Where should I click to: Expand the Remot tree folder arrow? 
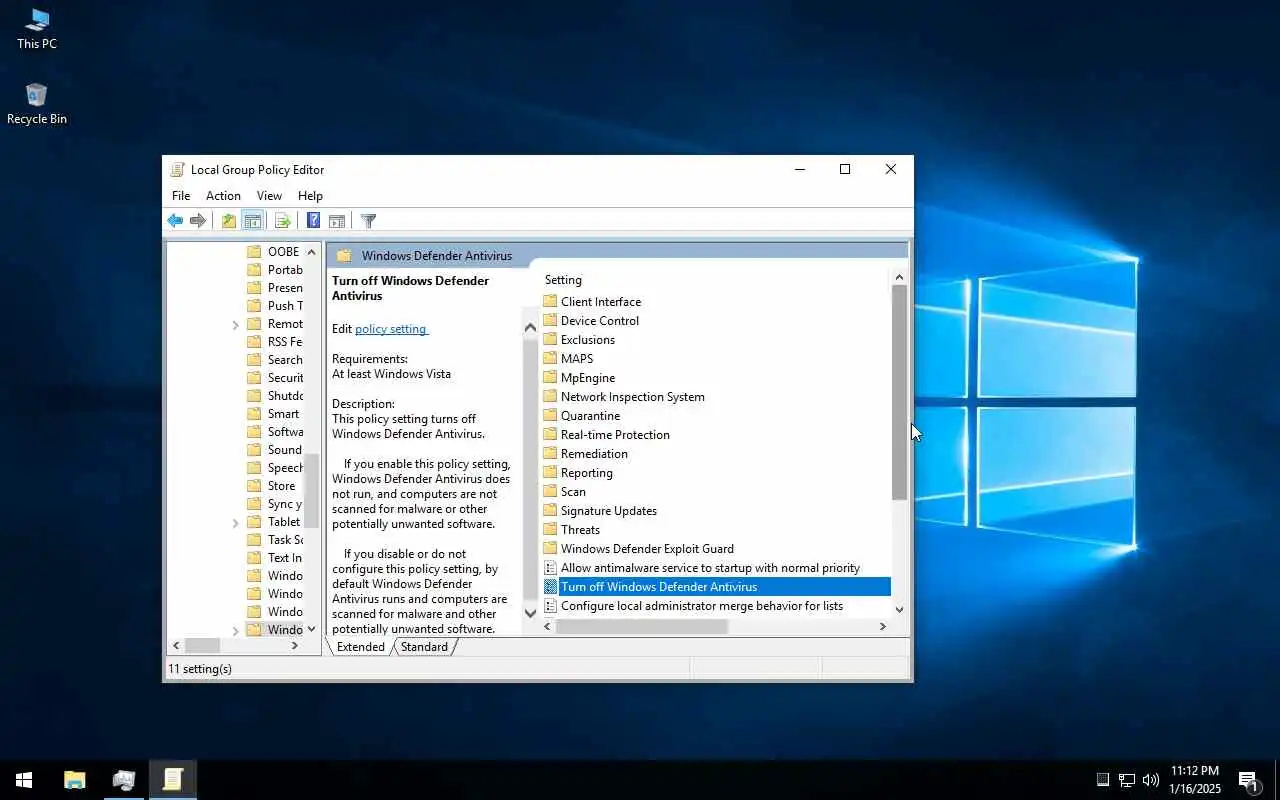236,325
